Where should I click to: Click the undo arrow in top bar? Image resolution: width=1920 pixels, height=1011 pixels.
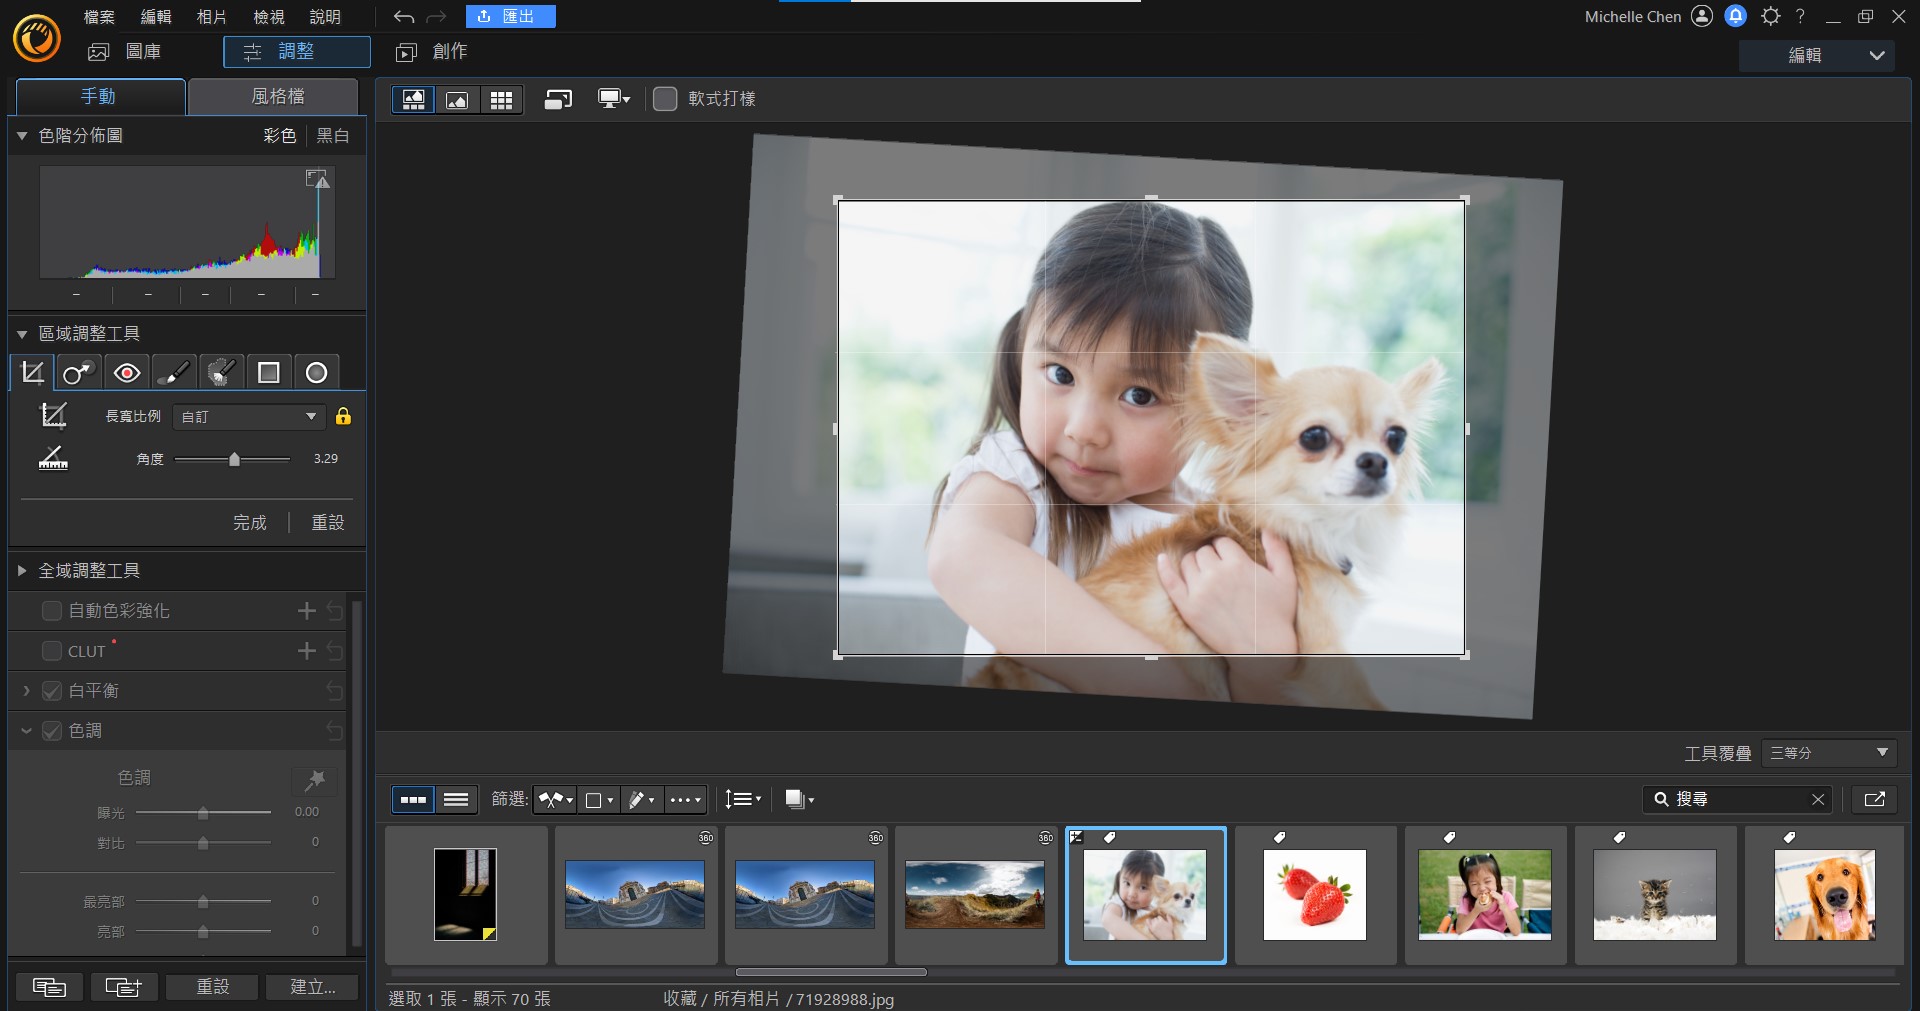click(x=403, y=17)
